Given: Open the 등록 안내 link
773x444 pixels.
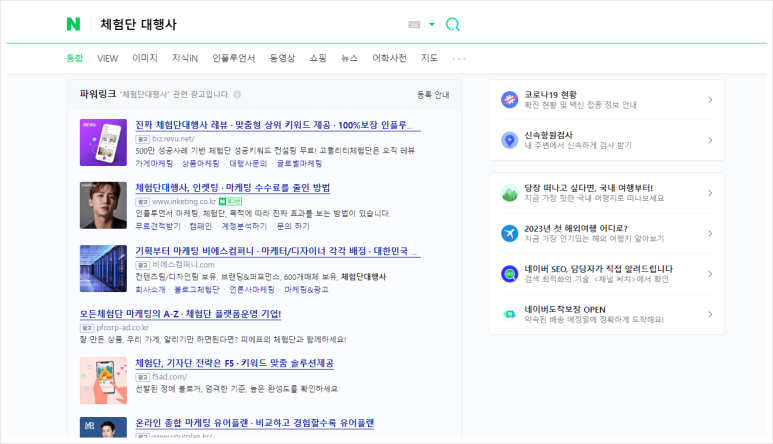Looking at the screenshot, I should pyautogui.click(x=433, y=95).
